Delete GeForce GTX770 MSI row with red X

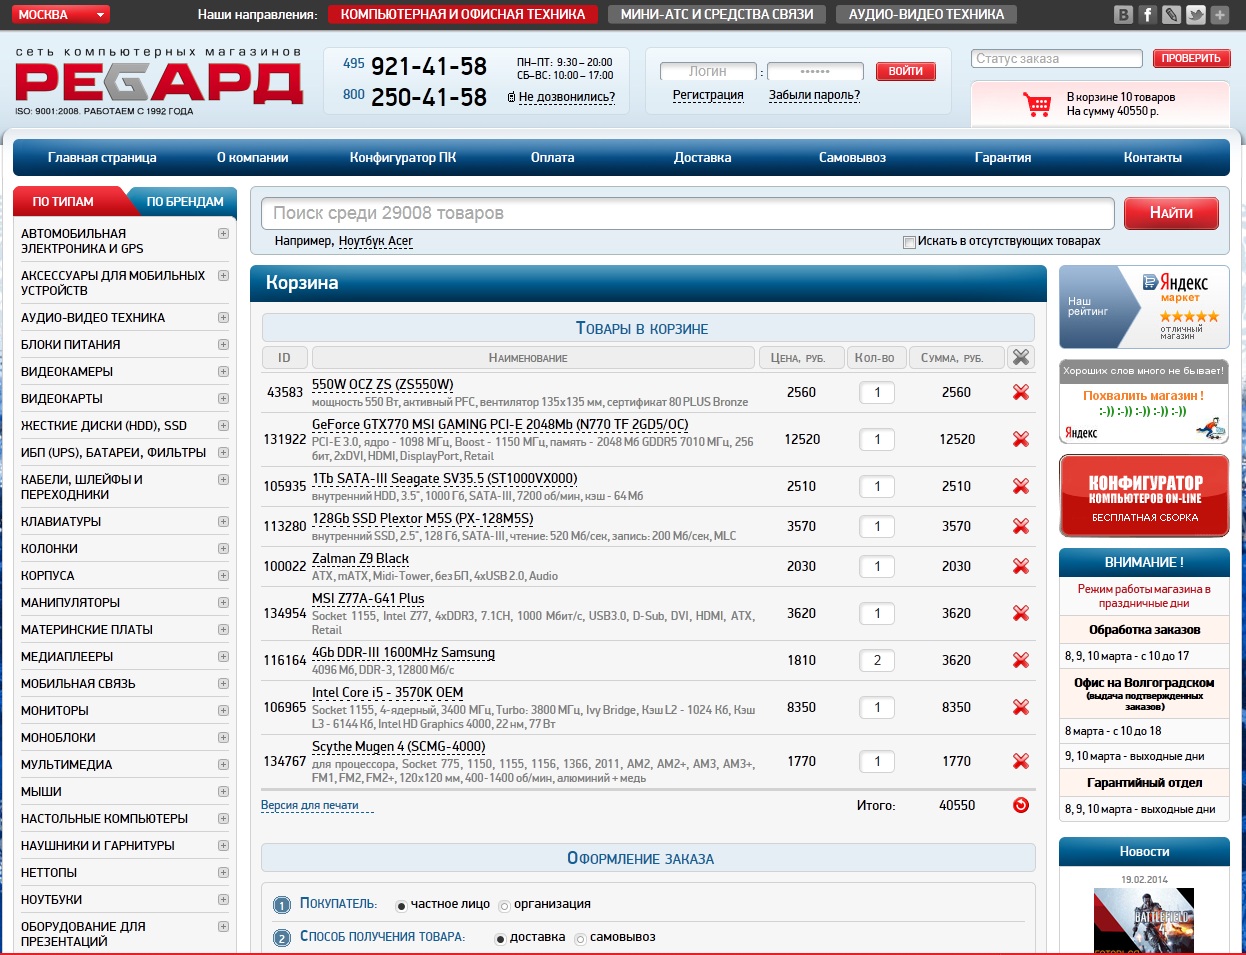1020,439
